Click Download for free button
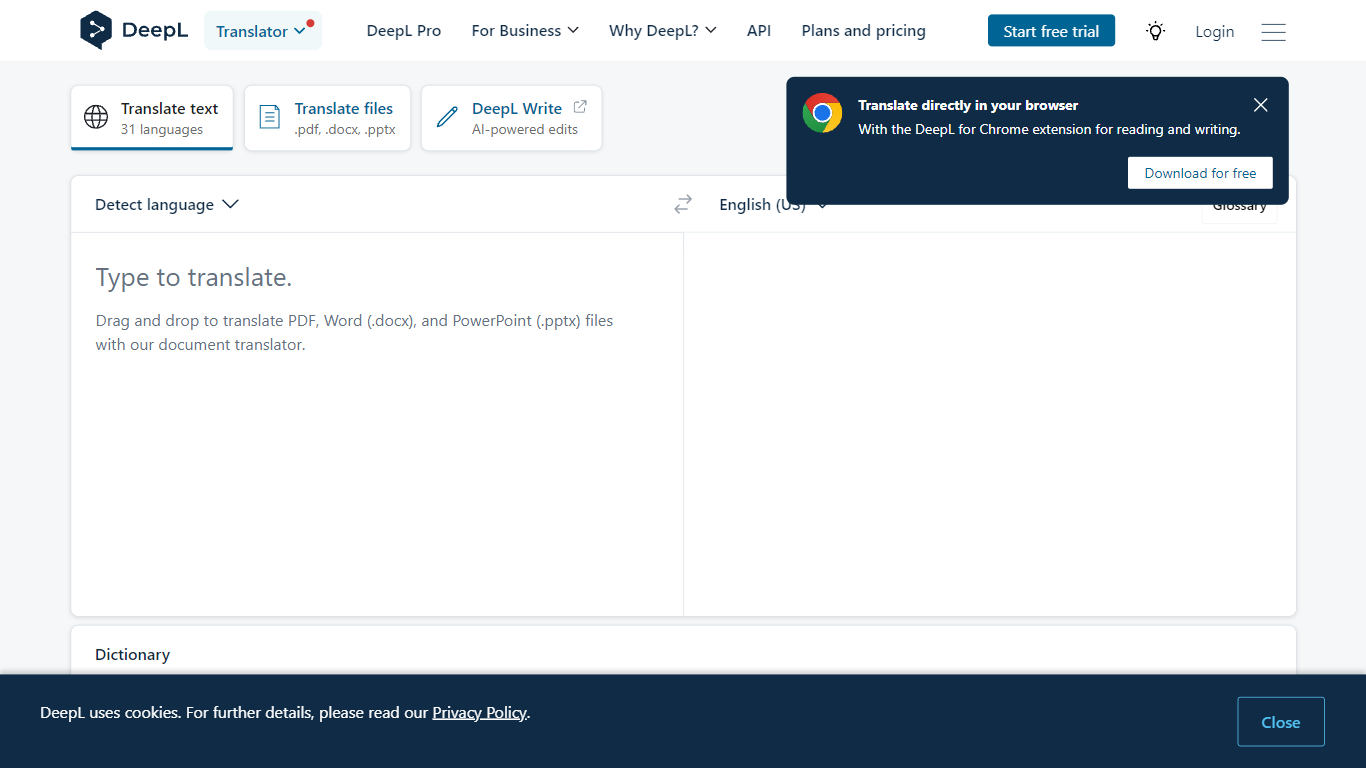The width and height of the screenshot is (1366, 768). (1200, 173)
